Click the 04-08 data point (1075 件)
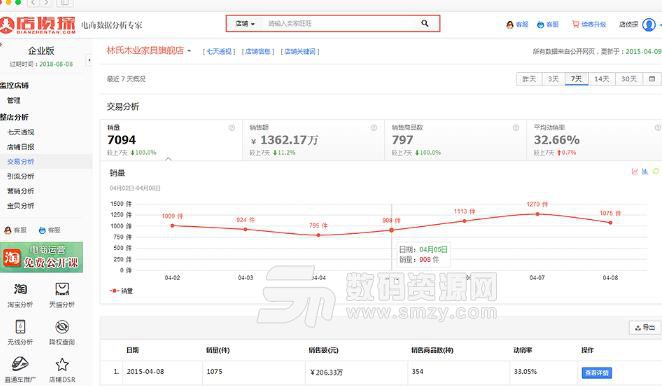This screenshot has width=662, height=386. (610, 223)
